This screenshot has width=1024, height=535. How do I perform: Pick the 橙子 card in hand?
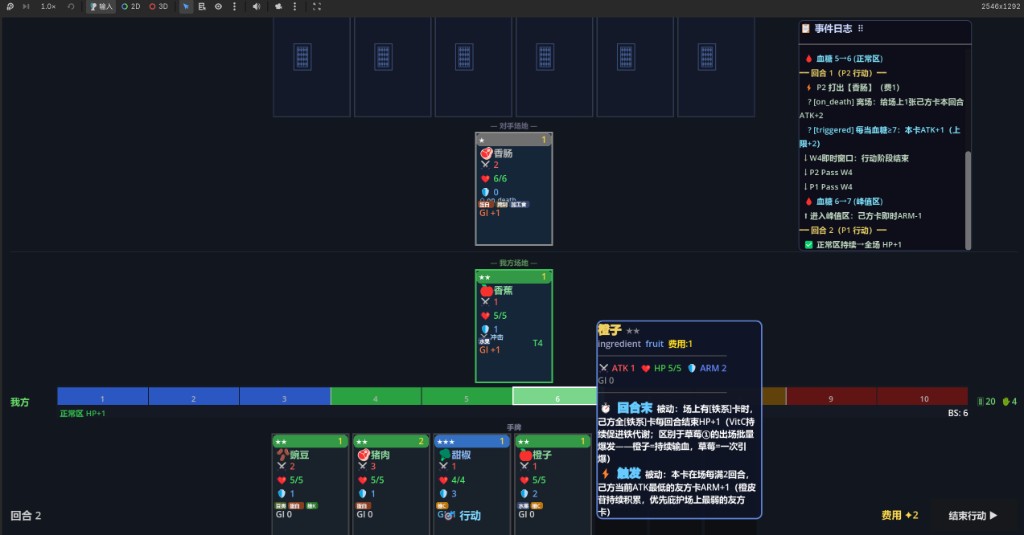(x=553, y=485)
